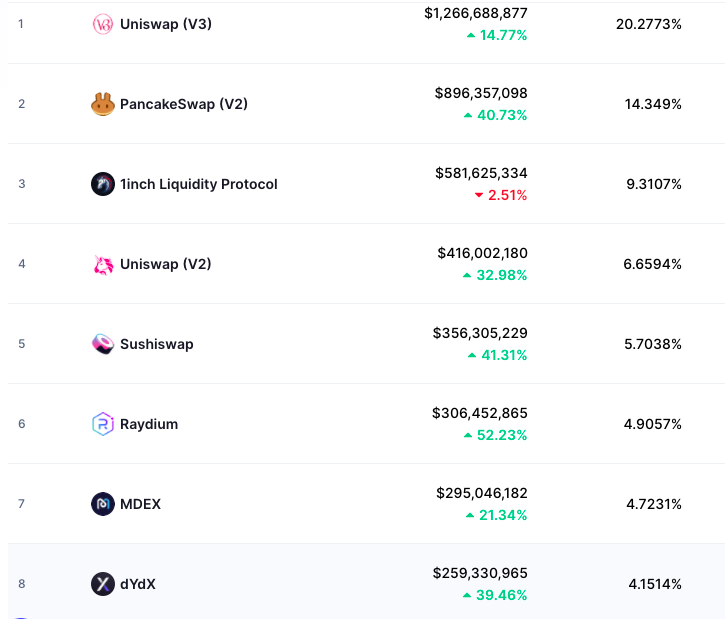
Task: Open the Raydium exchange link
Action: click(149, 424)
